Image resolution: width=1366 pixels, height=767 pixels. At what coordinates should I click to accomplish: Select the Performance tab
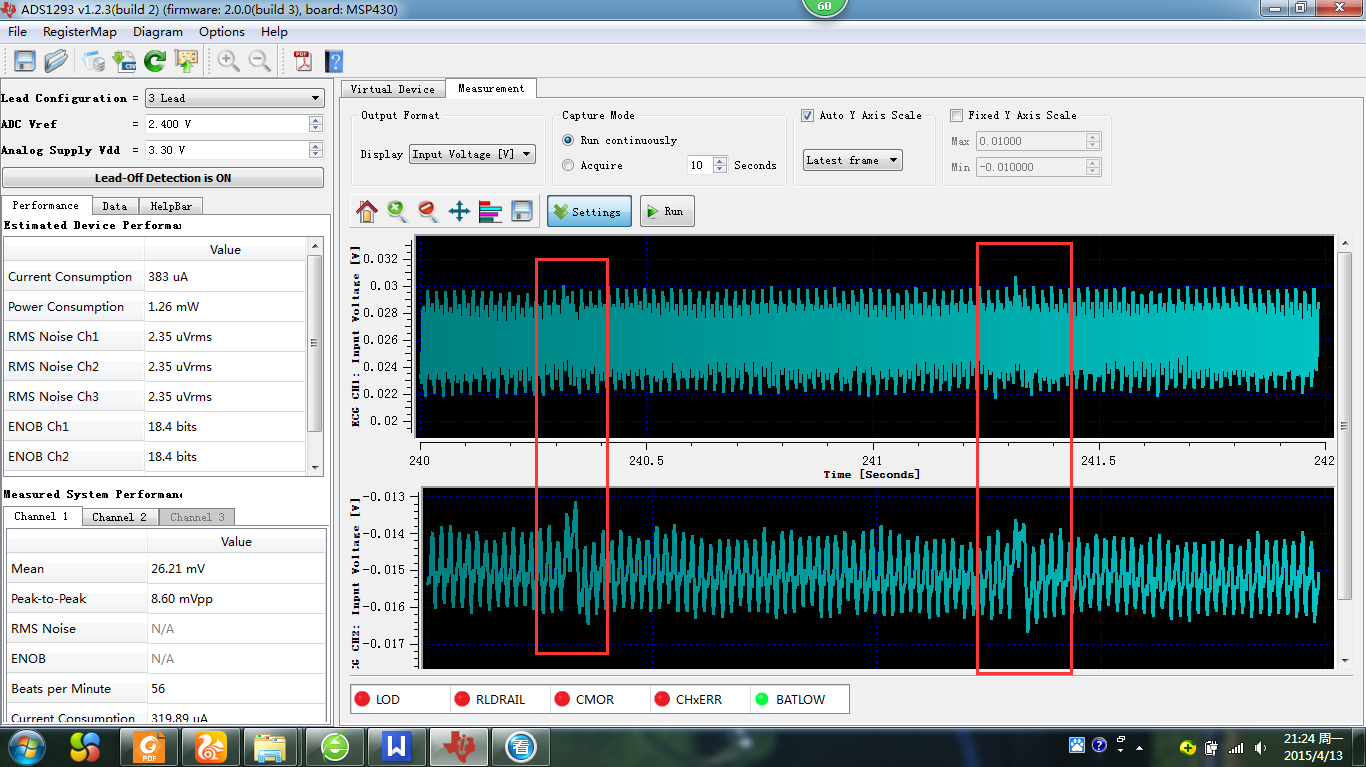(x=46, y=205)
